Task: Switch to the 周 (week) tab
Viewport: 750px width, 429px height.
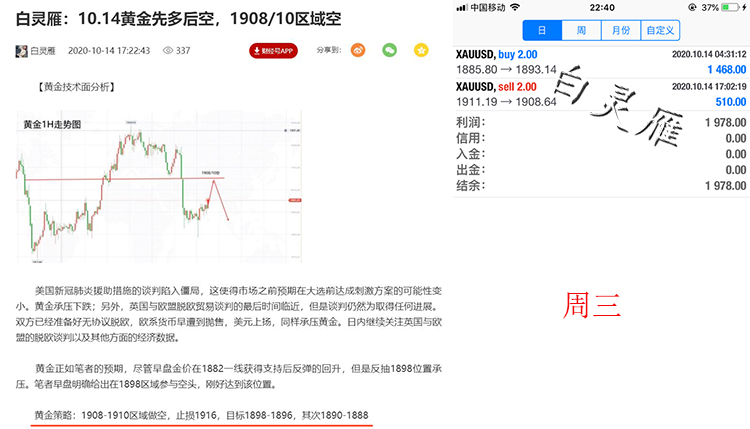Action: pyautogui.click(x=580, y=31)
